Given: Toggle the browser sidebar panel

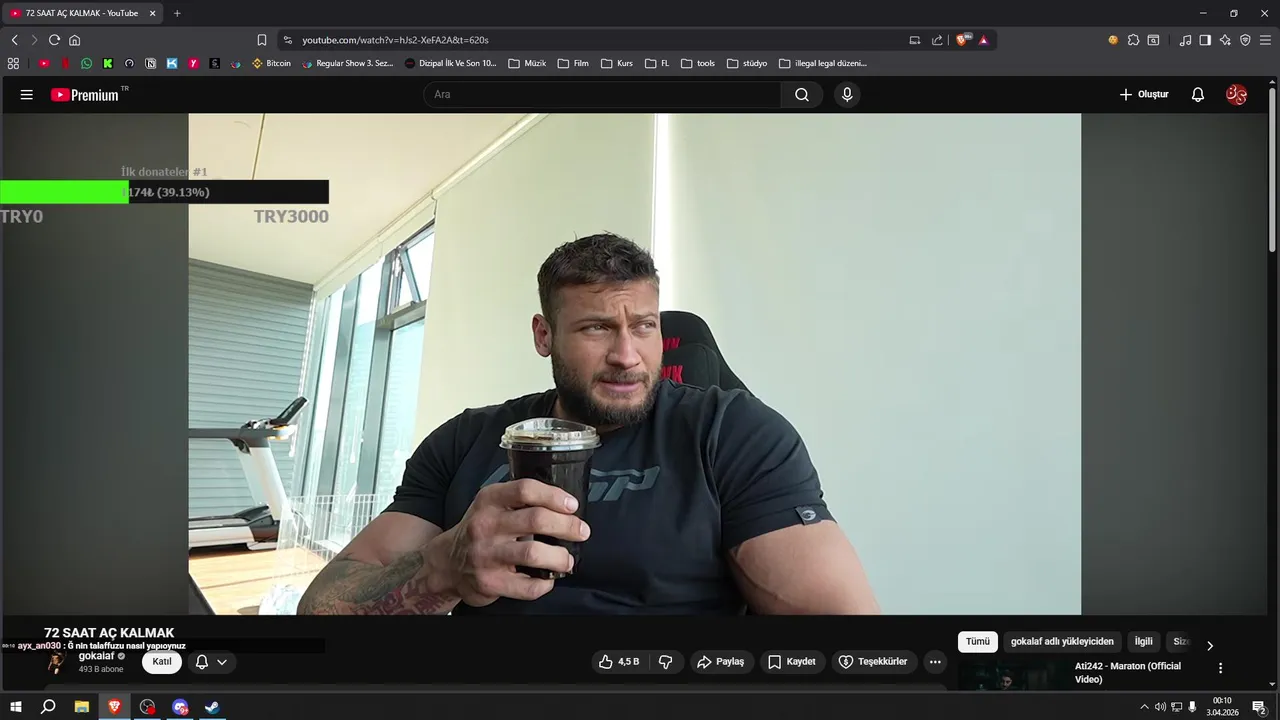Looking at the screenshot, I should point(1205,40).
